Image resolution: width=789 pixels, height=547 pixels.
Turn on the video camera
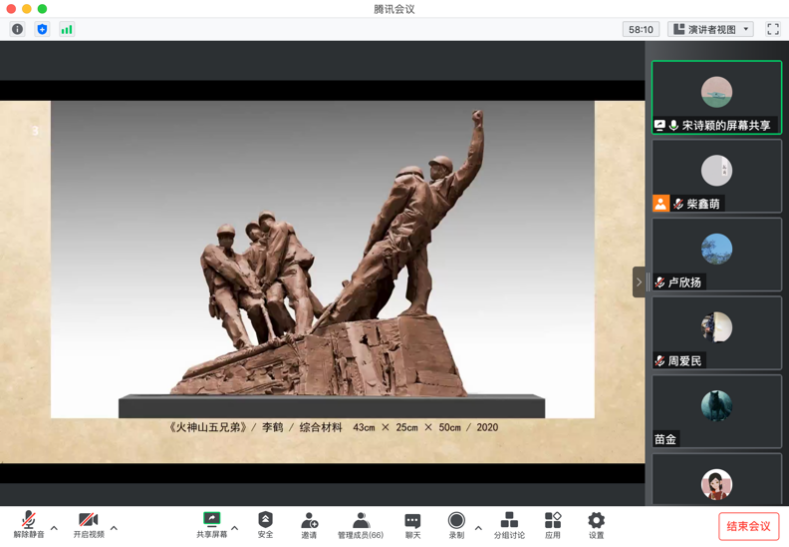point(89,524)
